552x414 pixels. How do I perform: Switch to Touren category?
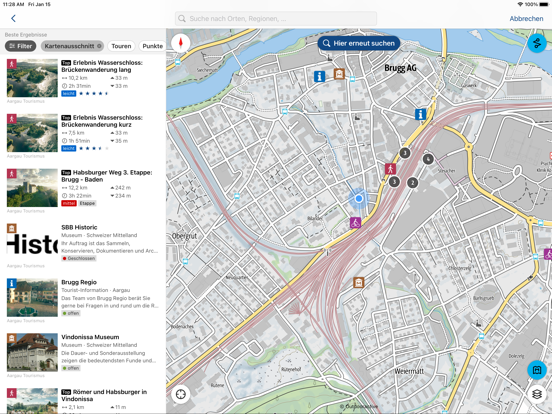[x=121, y=46]
